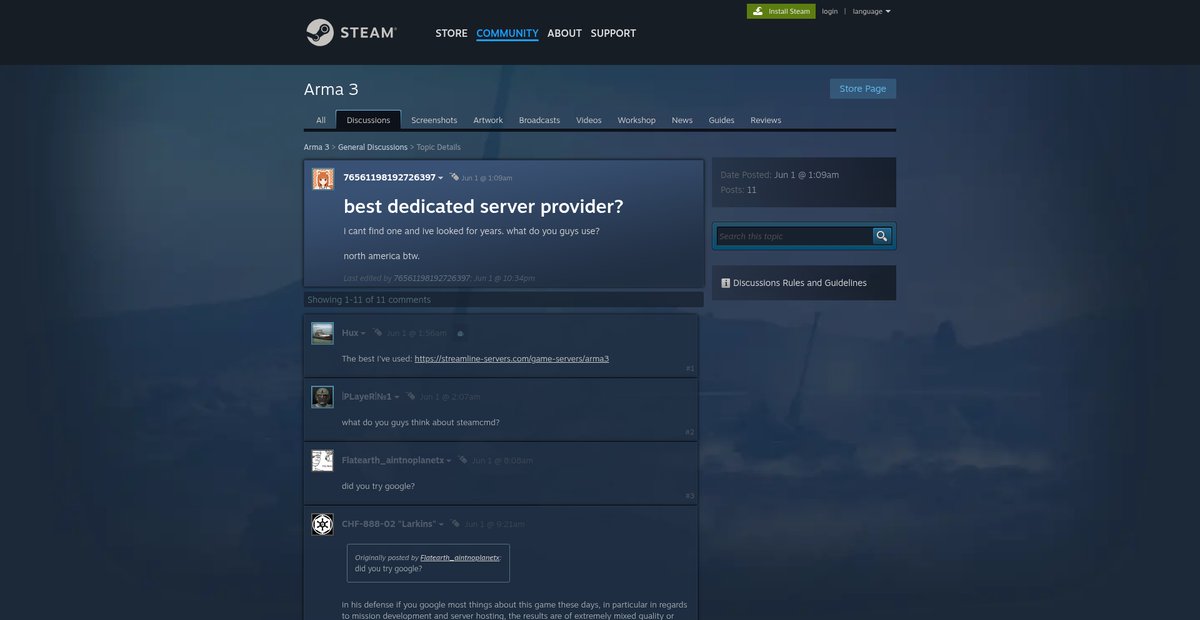The height and width of the screenshot is (620, 1200).
Task: Click the badge icon next to Hux
Action: pyautogui.click(x=378, y=332)
